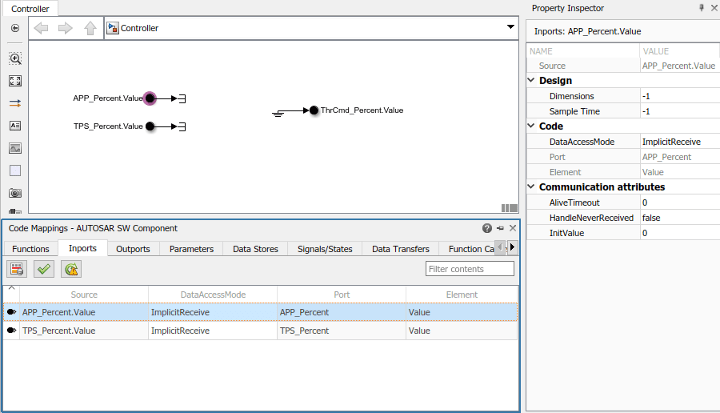Open DataAccessMode value in Property Inspector

point(680,141)
